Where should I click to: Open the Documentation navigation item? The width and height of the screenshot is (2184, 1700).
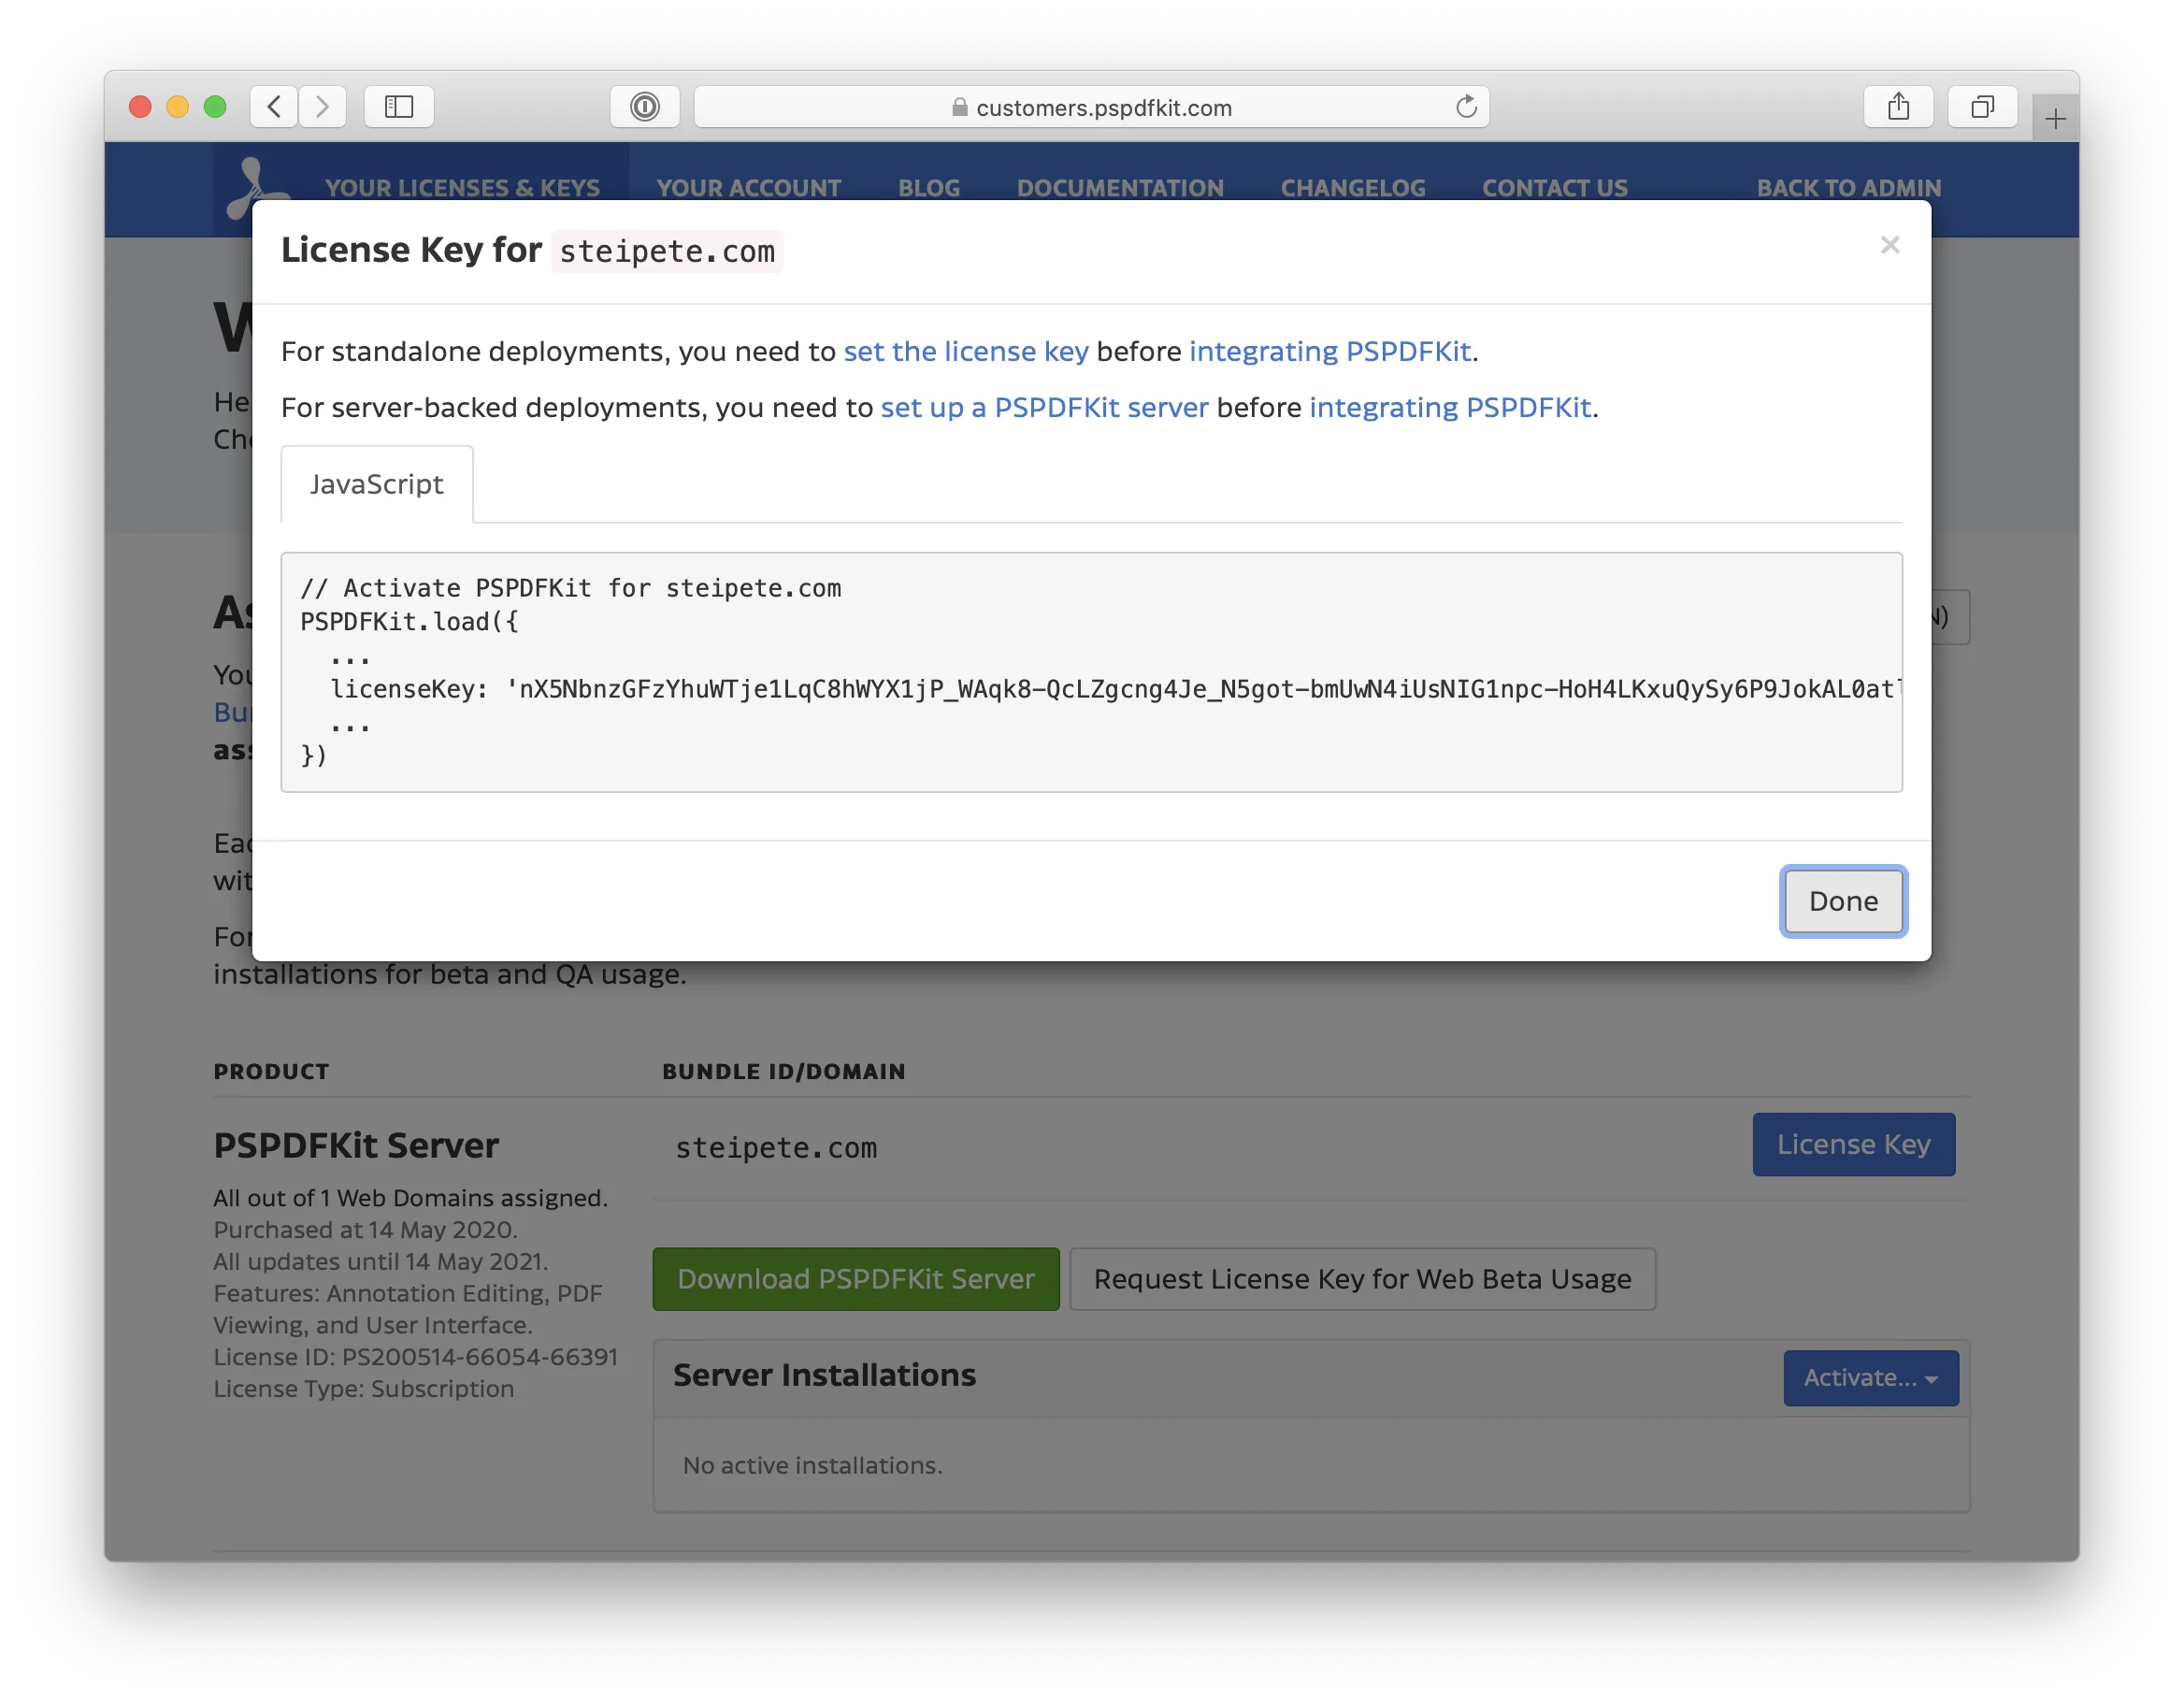[1120, 188]
